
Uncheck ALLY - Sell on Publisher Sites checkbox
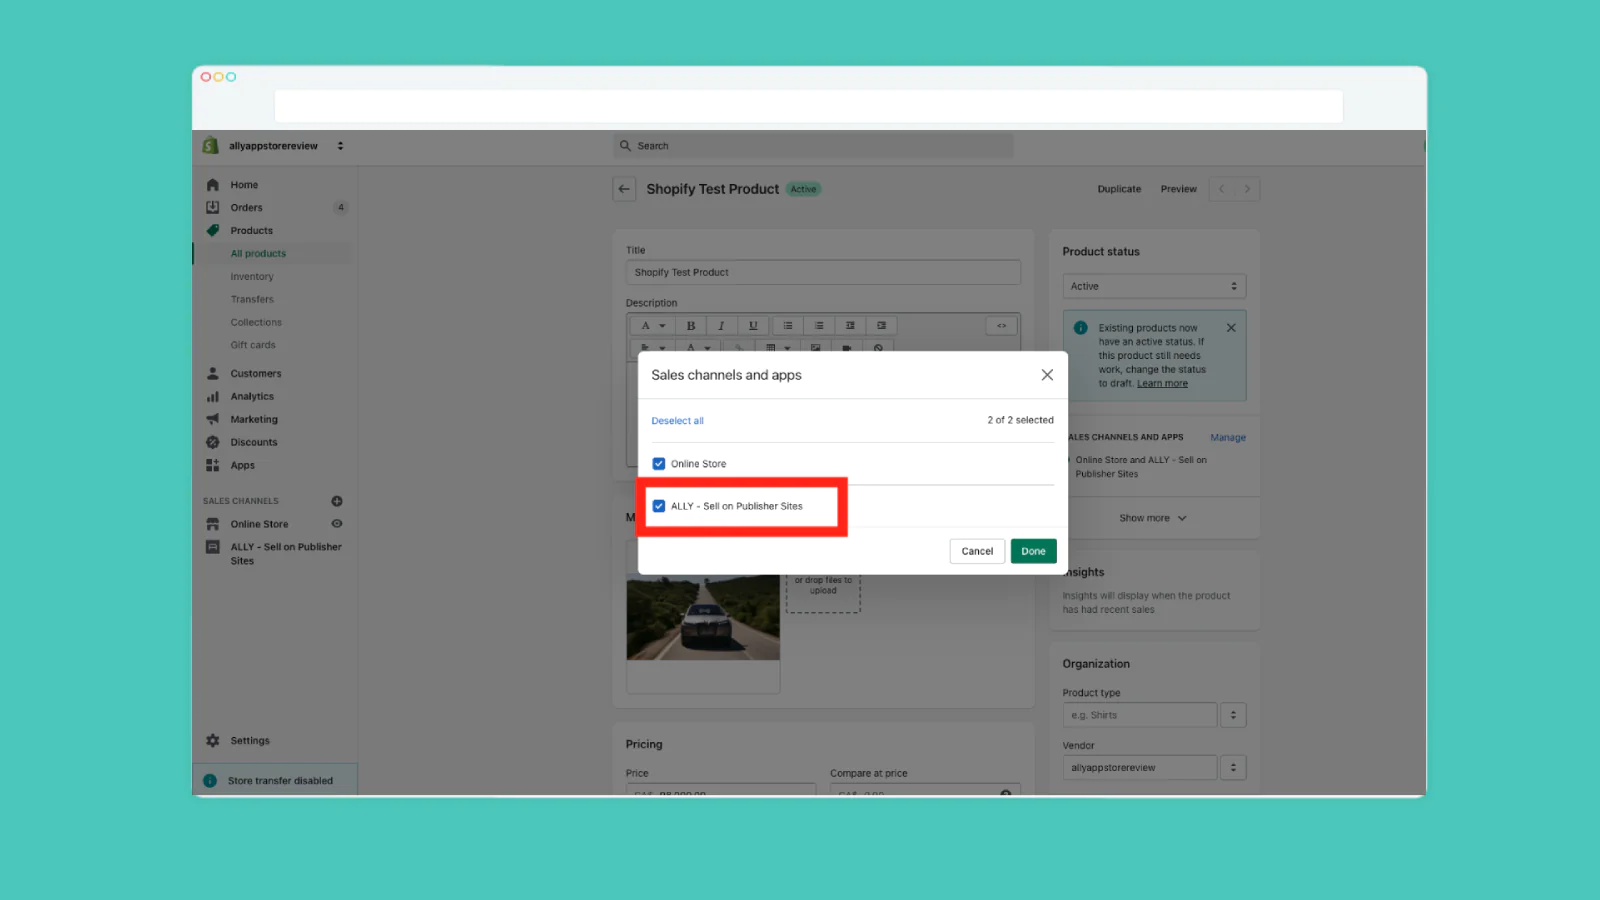pos(659,506)
